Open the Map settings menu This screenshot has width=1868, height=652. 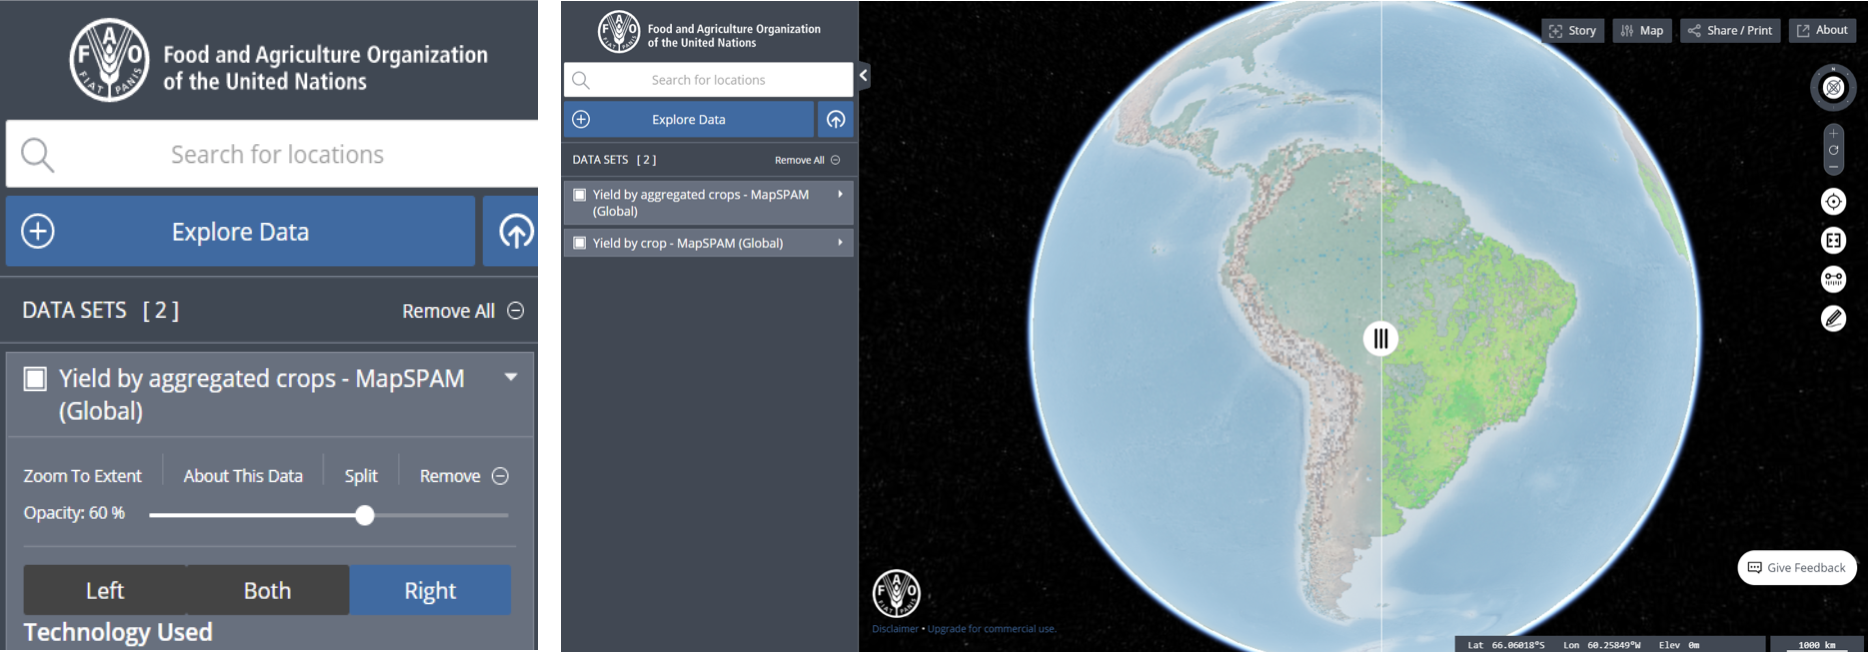pos(1642,31)
